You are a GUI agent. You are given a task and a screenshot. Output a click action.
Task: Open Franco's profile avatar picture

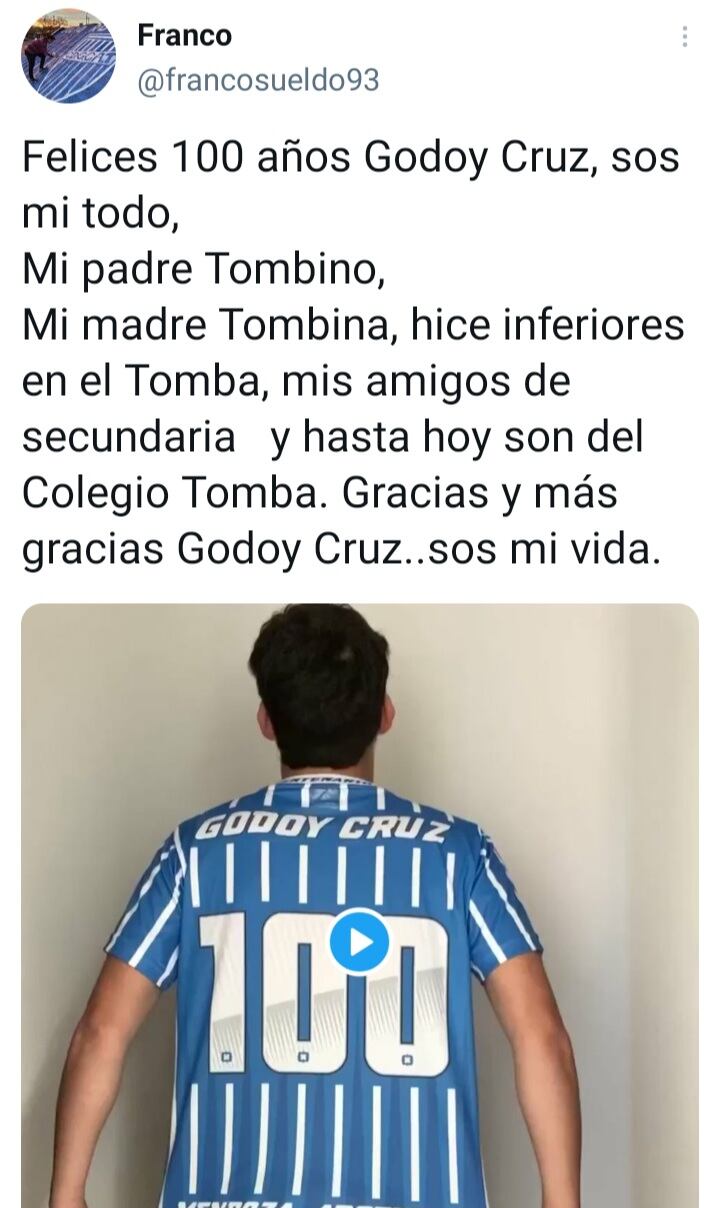click(69, 56)
